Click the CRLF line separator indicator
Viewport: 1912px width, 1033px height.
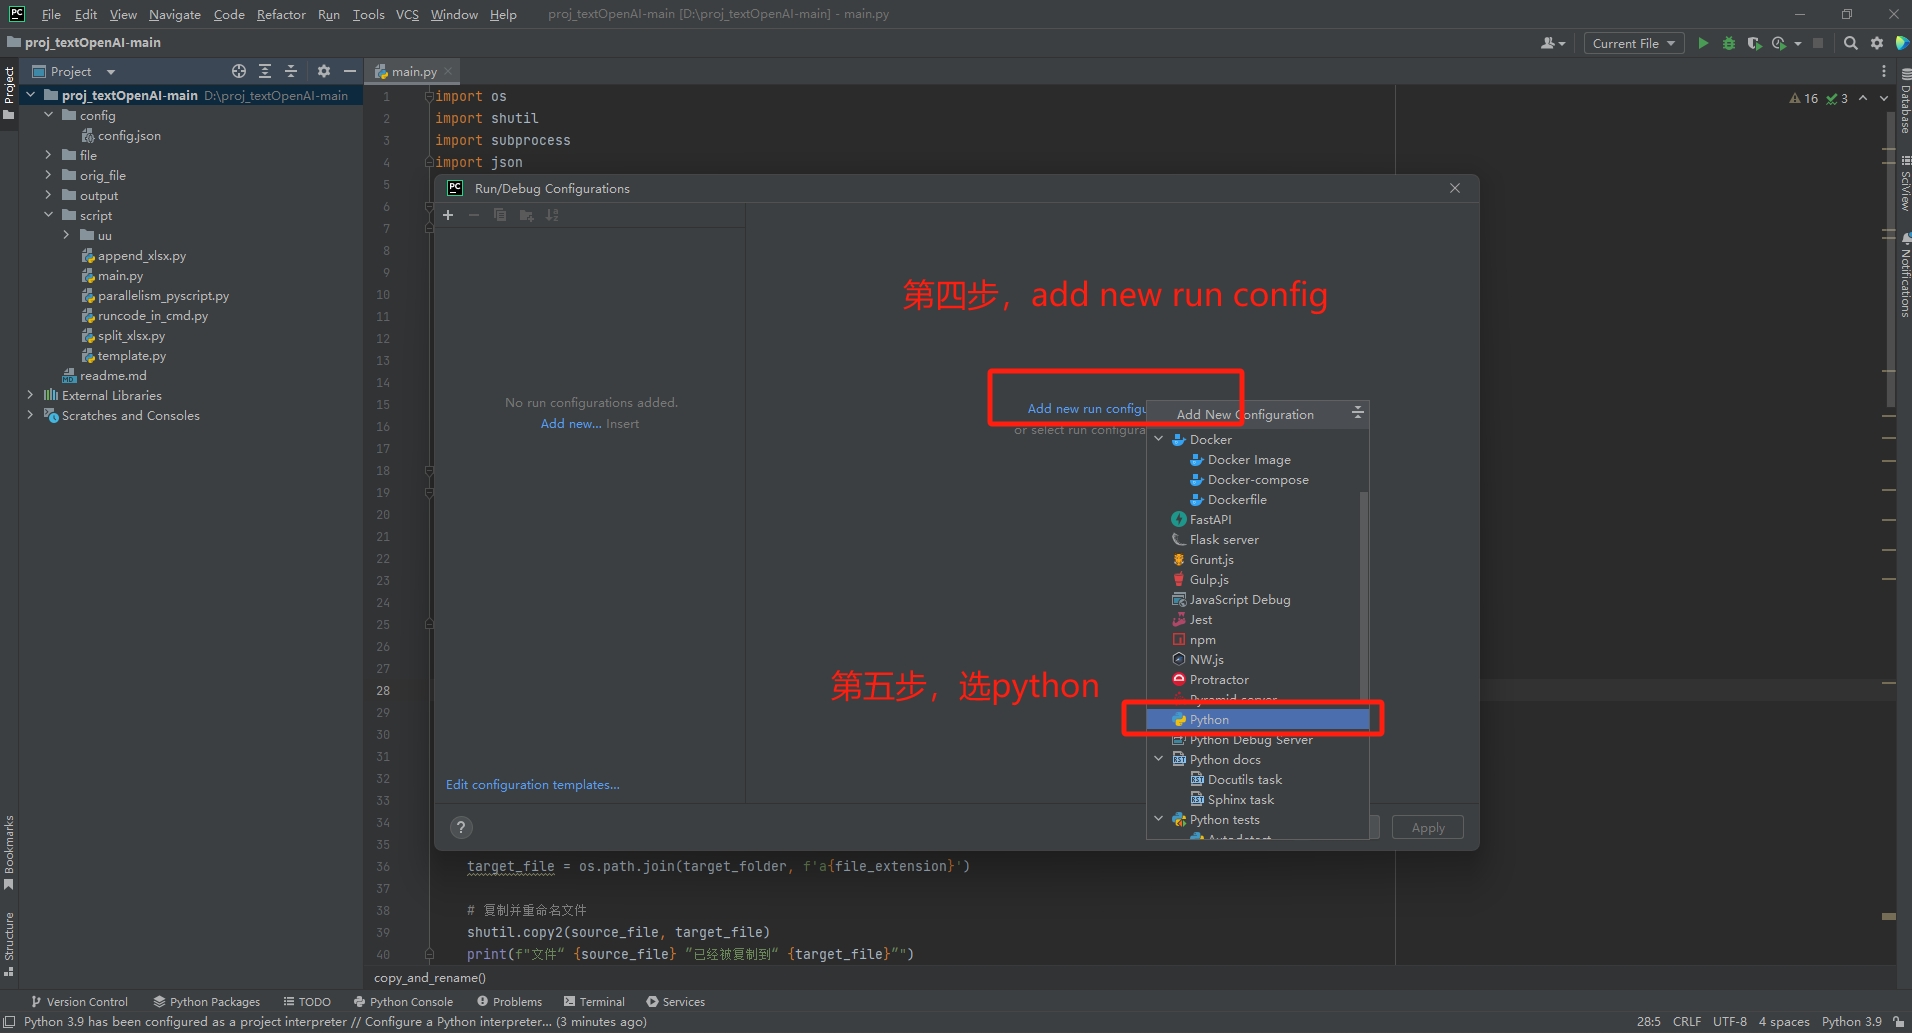coord(1687,1021)
